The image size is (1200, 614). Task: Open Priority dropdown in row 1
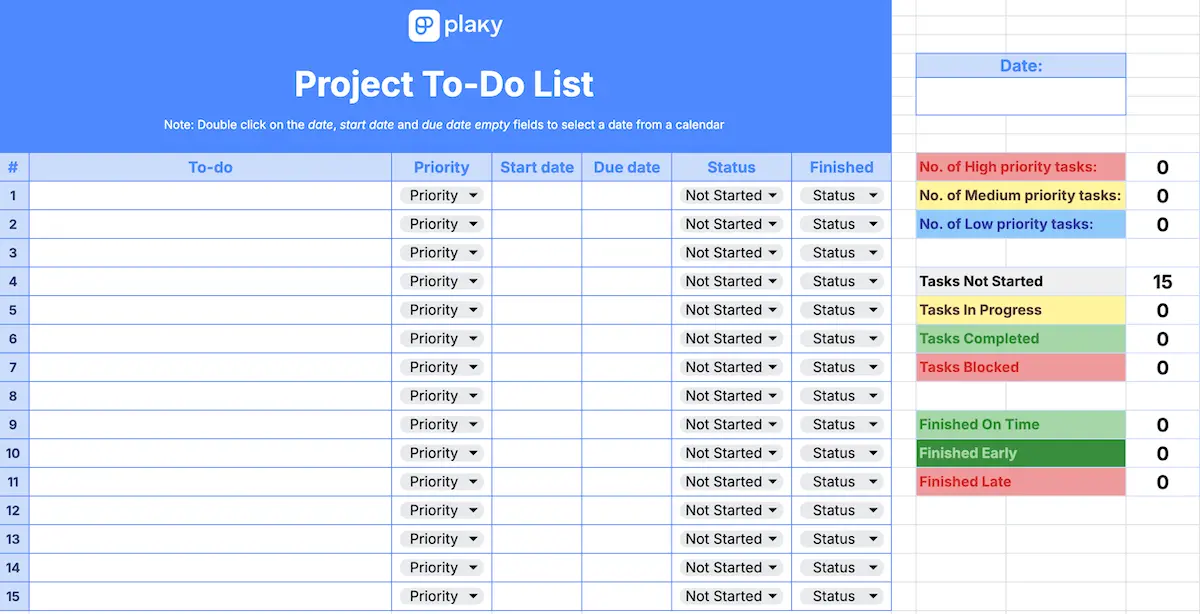tap(441, 196)
